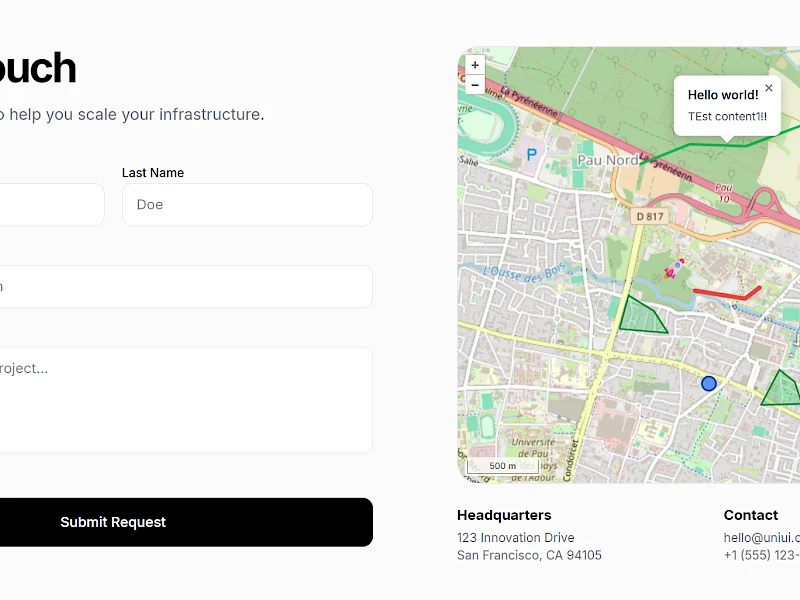
Task: Click the parking "P" symbol on the map
Action: click(532, 153)
